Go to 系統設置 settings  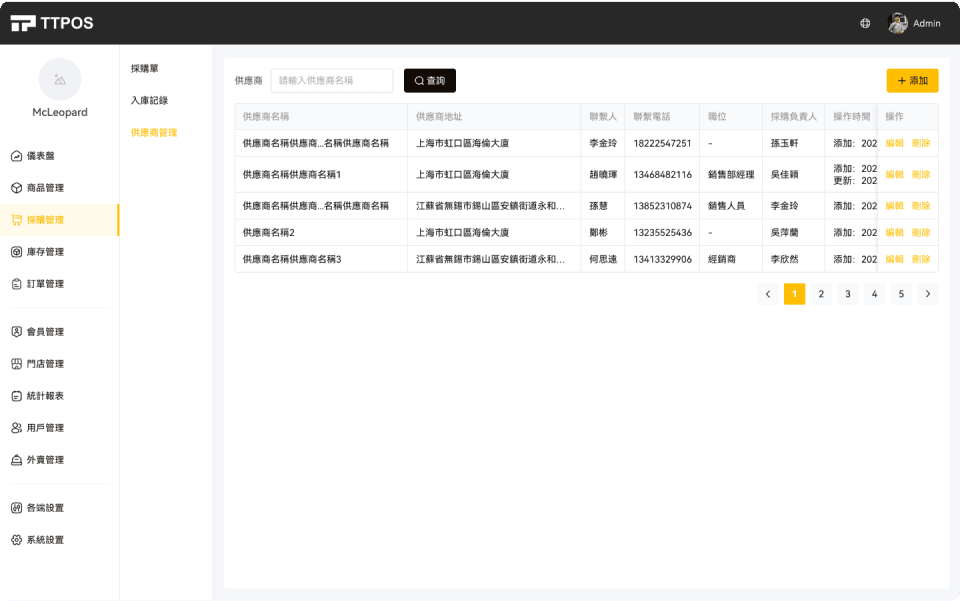[x=45, y=540]
